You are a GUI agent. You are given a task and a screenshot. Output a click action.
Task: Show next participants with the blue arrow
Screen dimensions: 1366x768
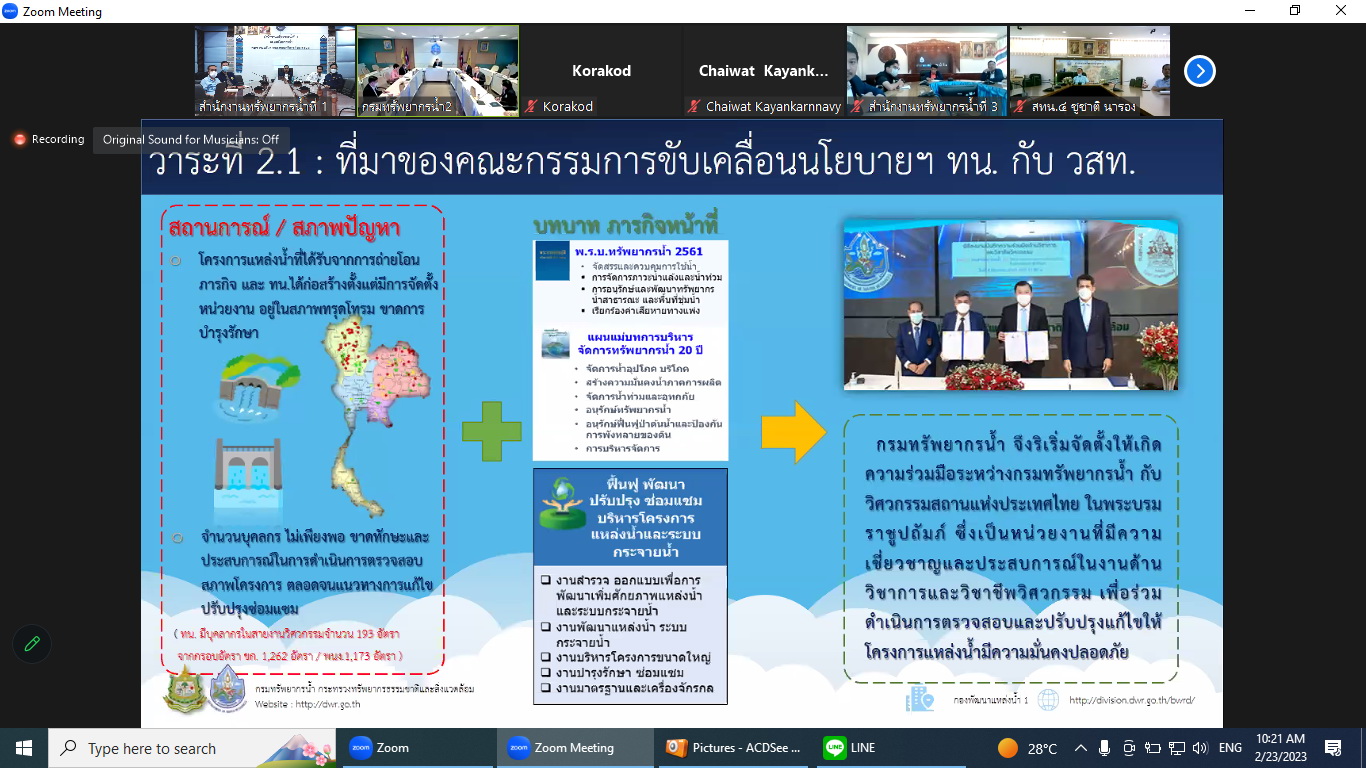point(1199,71)
